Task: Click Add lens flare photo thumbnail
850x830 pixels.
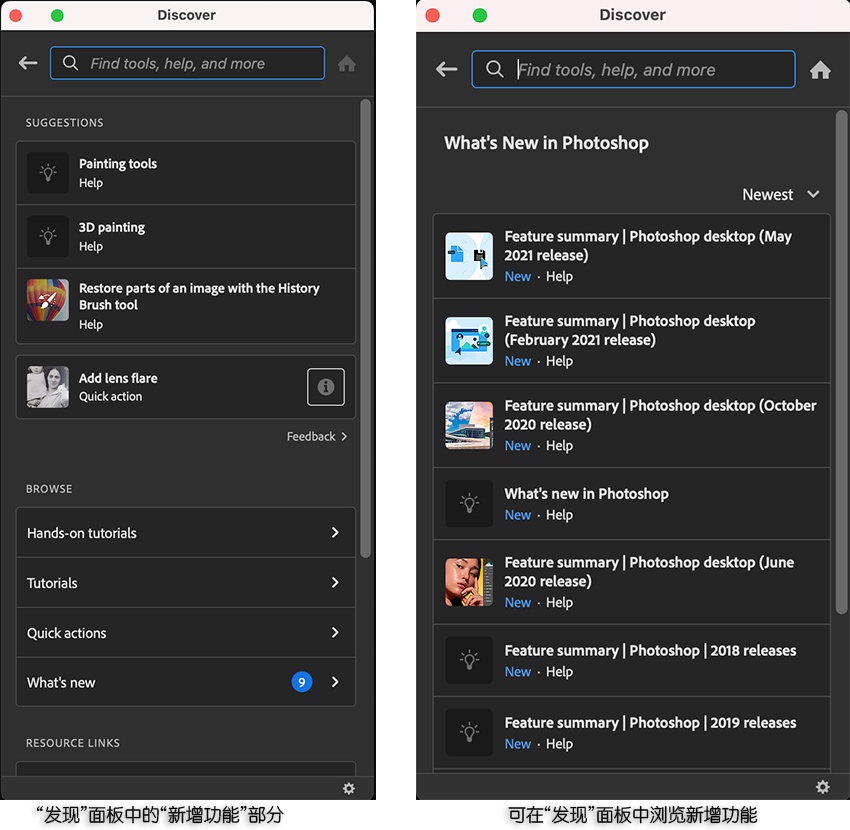Action: point(48,387)
